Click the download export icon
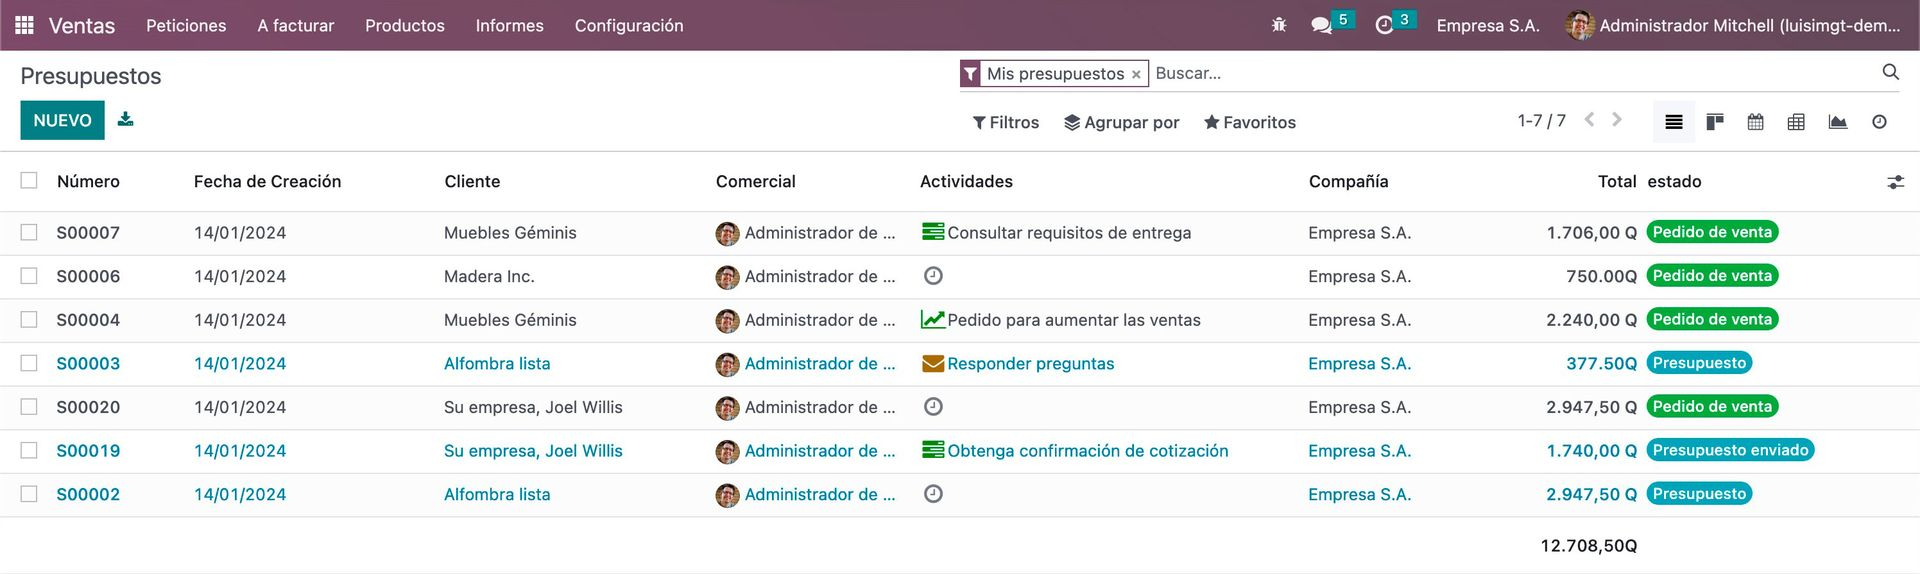Viewport: 1920px width, 574px height. (125, 119)
